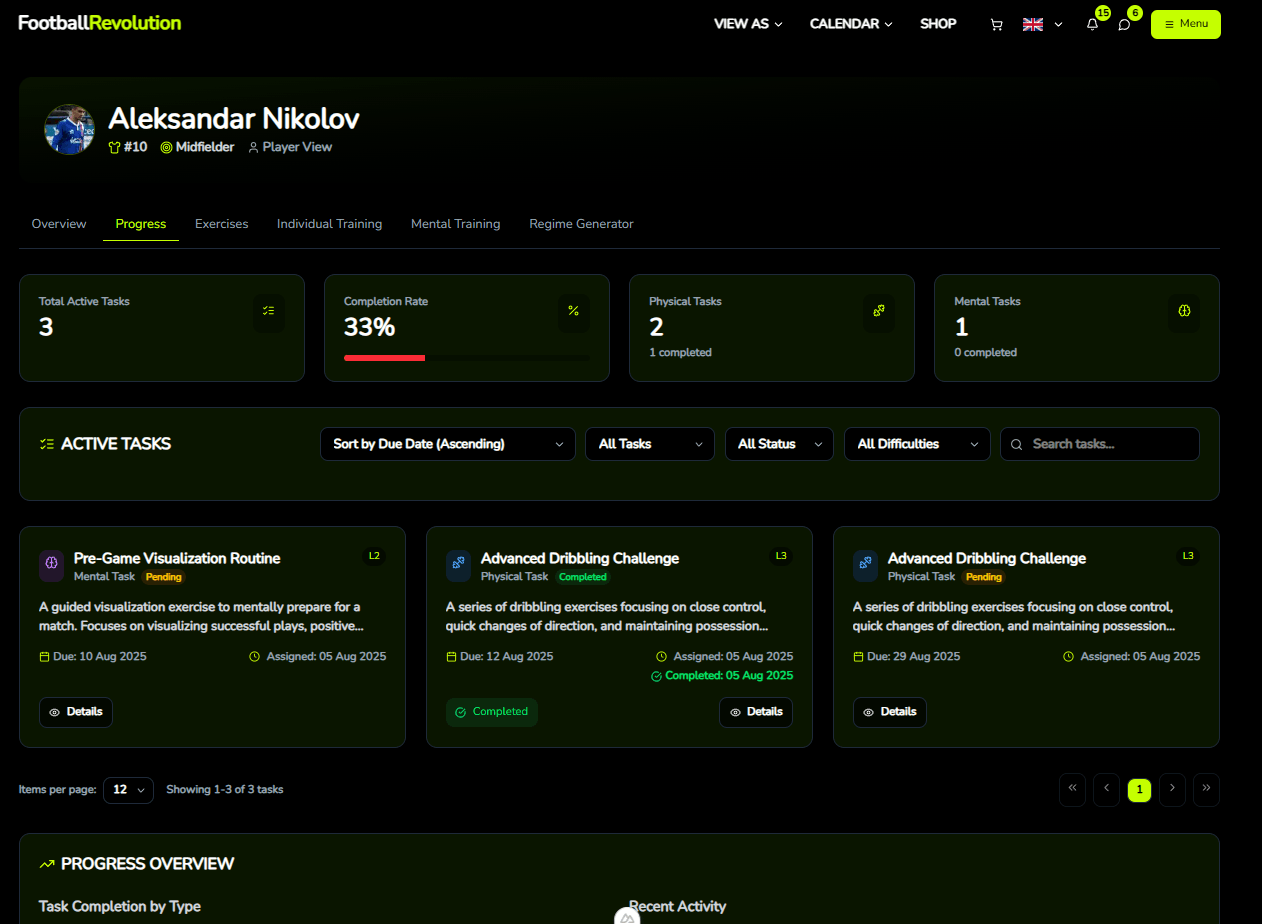View Details of completed Advanced Dribbling Challenge
Image resolution: width=1262 pixels, height=924 pixels.
756,712
